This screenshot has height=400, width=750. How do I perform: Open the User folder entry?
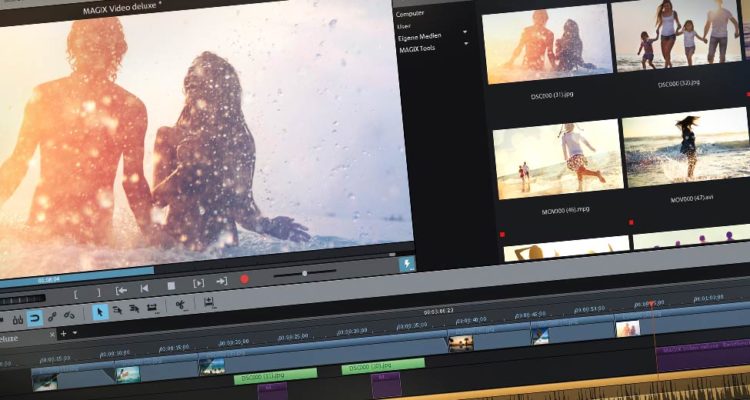403,26
